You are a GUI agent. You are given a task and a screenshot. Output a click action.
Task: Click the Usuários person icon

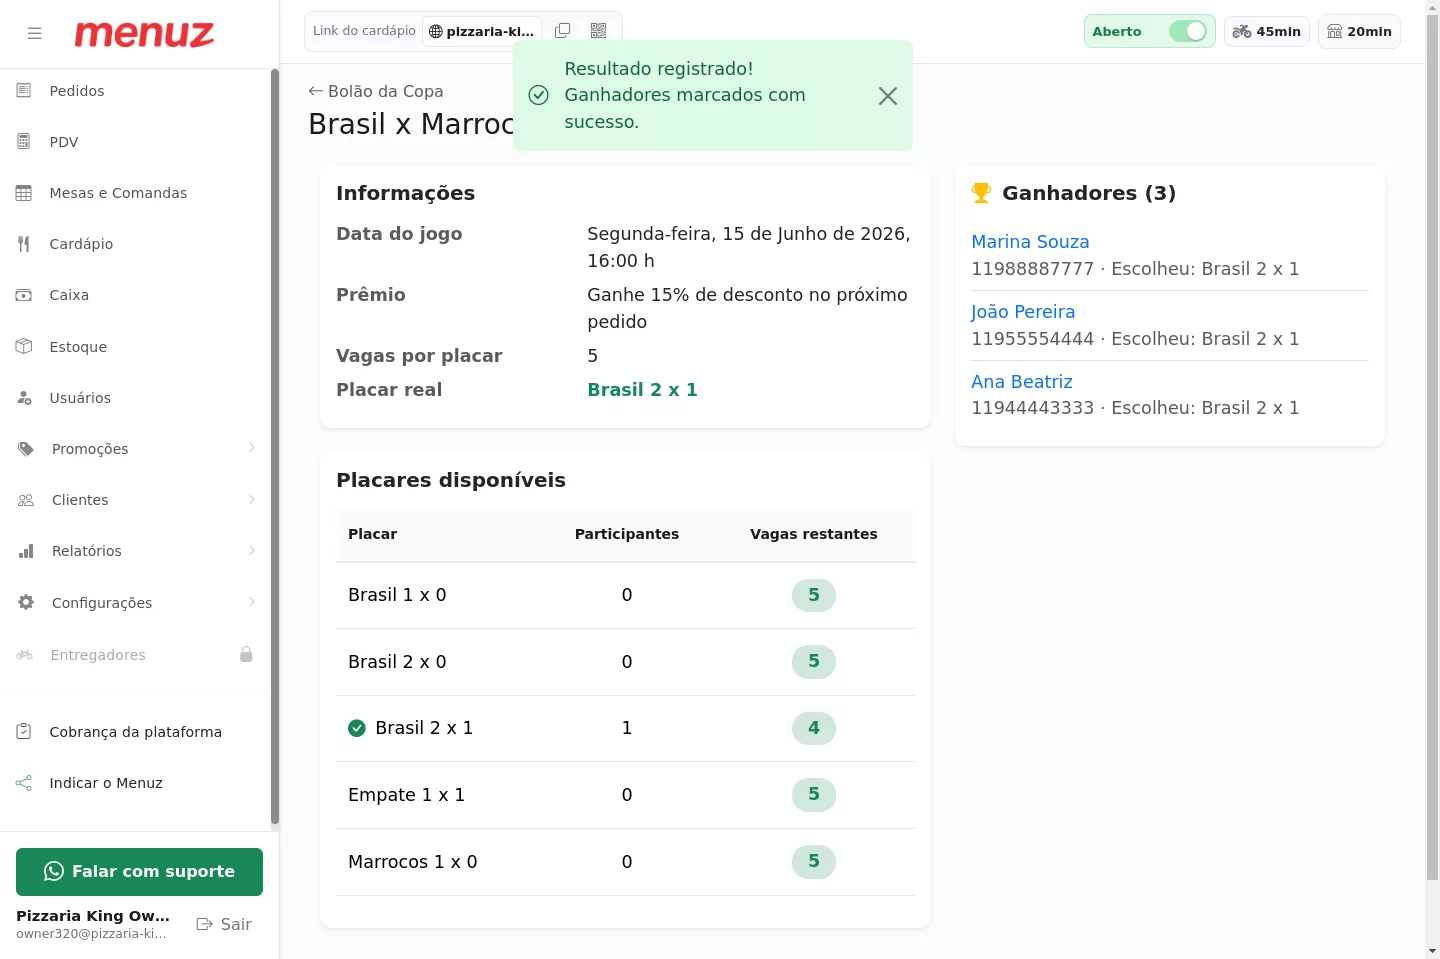24,397
